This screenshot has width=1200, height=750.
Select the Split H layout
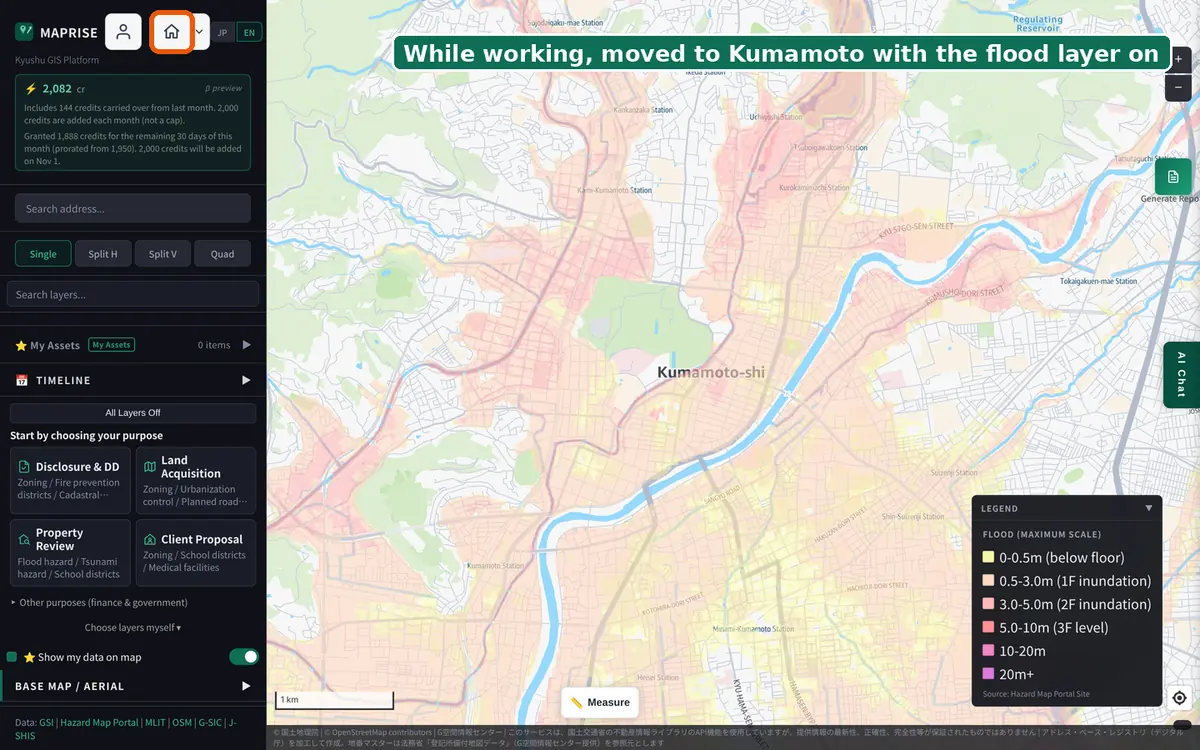click(103, 254)
